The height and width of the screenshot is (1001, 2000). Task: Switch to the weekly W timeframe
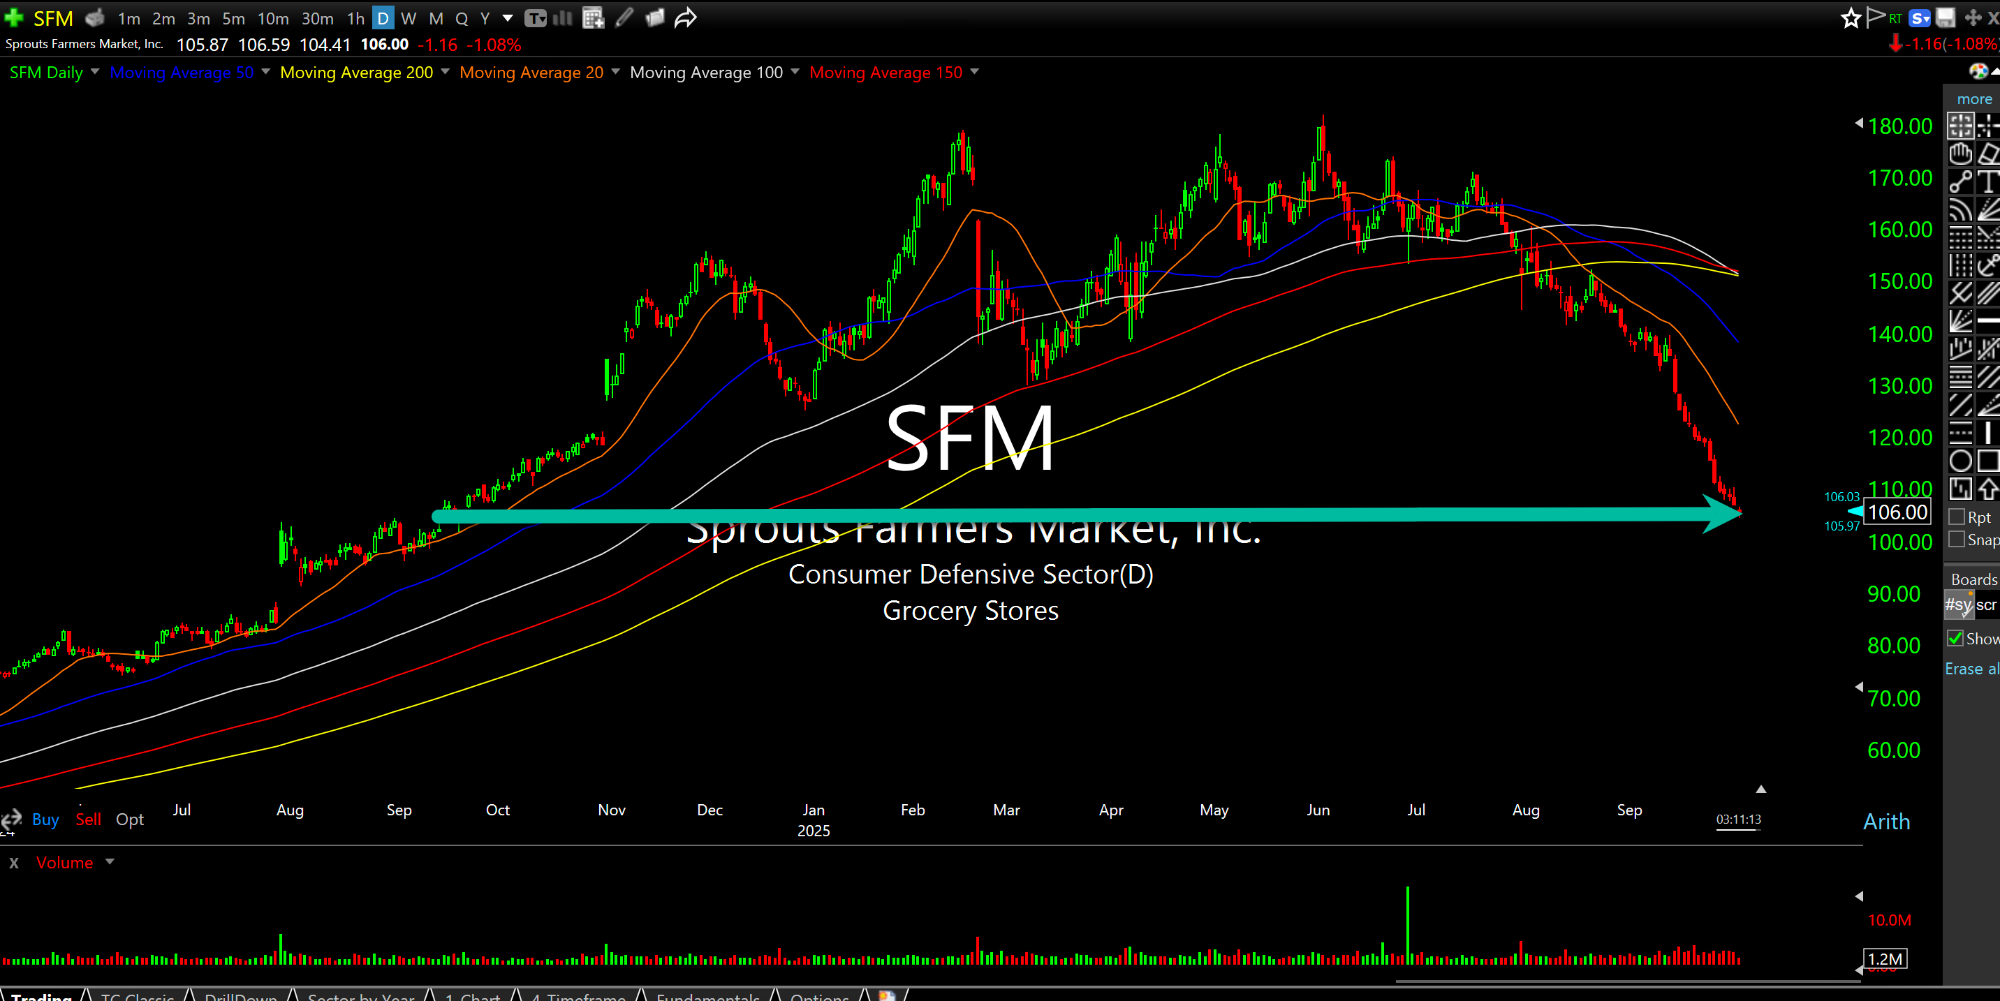point(408,18)
